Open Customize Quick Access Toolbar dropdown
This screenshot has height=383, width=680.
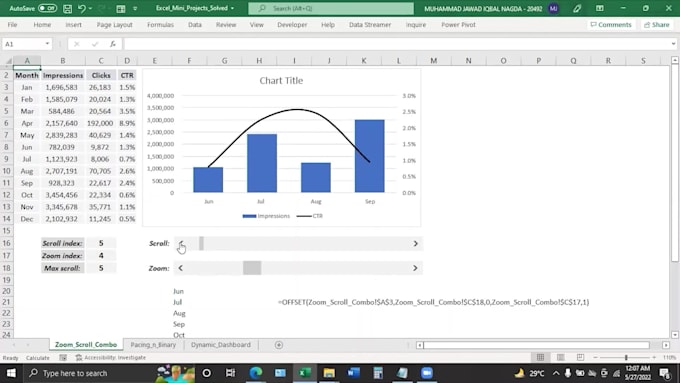point(135,8)
